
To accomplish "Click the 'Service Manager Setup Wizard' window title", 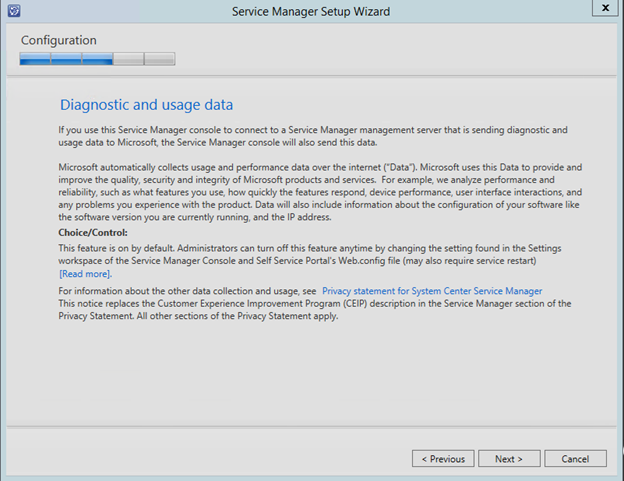I will [x=311, y=12].
